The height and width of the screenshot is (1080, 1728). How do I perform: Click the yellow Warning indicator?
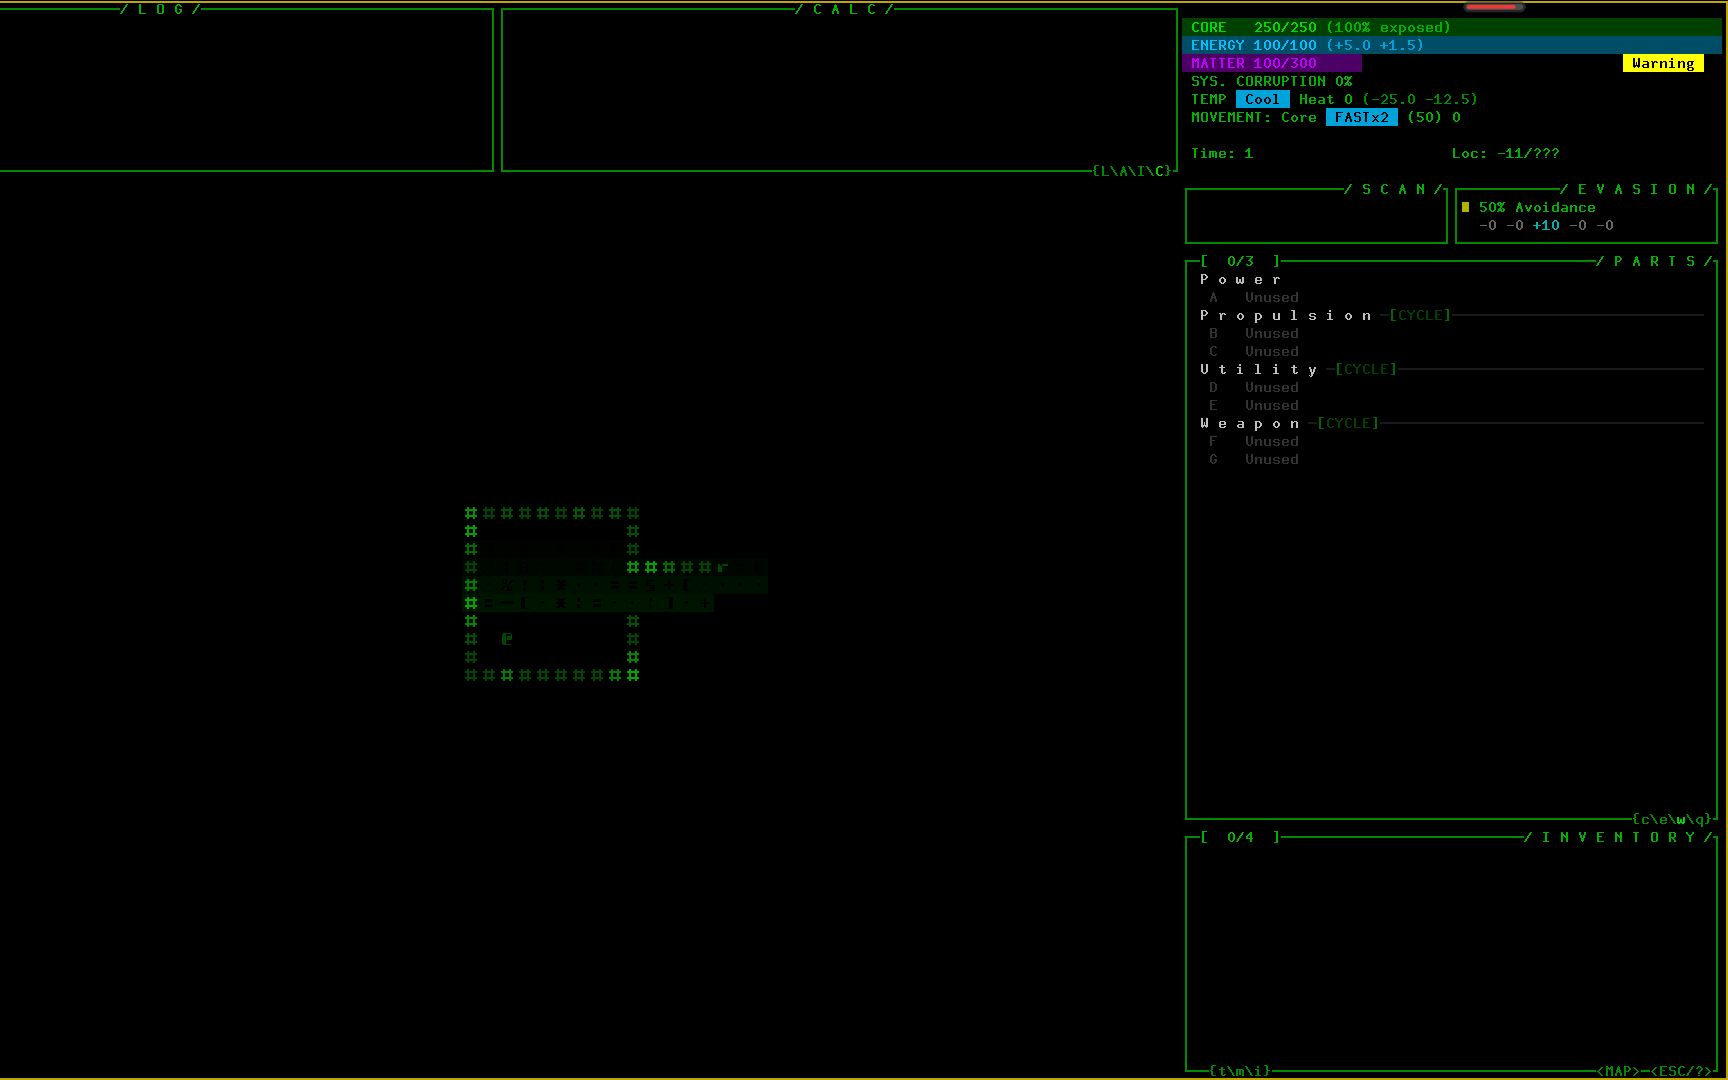click(1663, 63)
